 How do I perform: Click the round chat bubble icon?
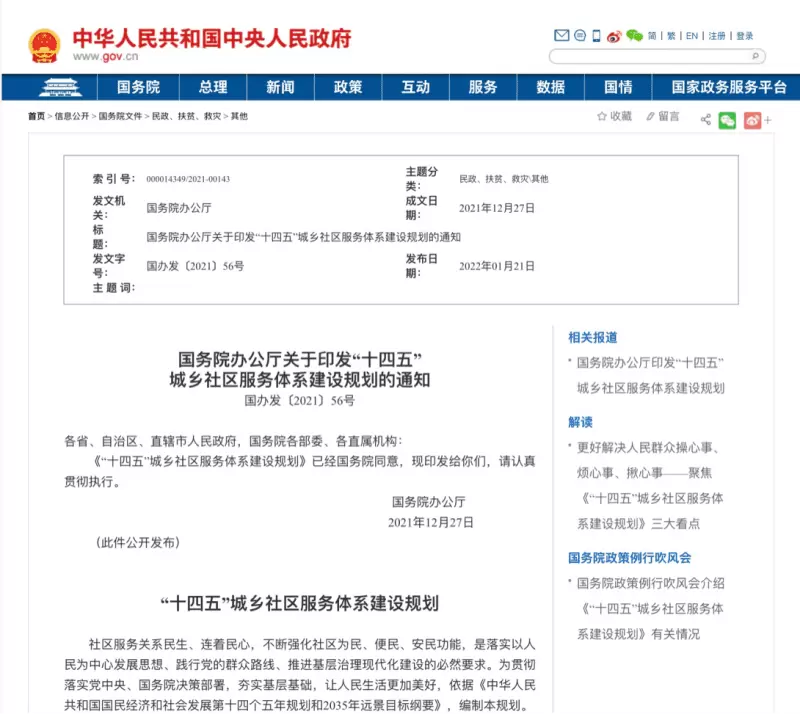pyautogui.click(x=580, y=36)
